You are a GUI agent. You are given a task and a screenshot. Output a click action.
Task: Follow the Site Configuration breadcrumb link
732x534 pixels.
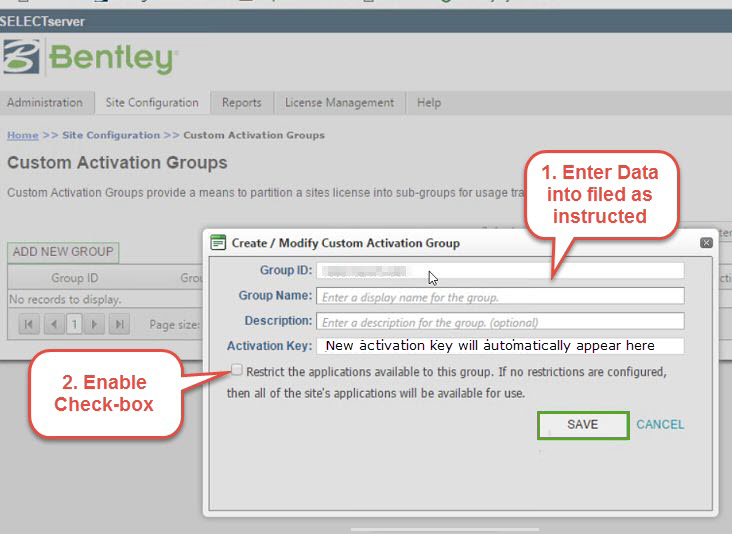(111, 135)
